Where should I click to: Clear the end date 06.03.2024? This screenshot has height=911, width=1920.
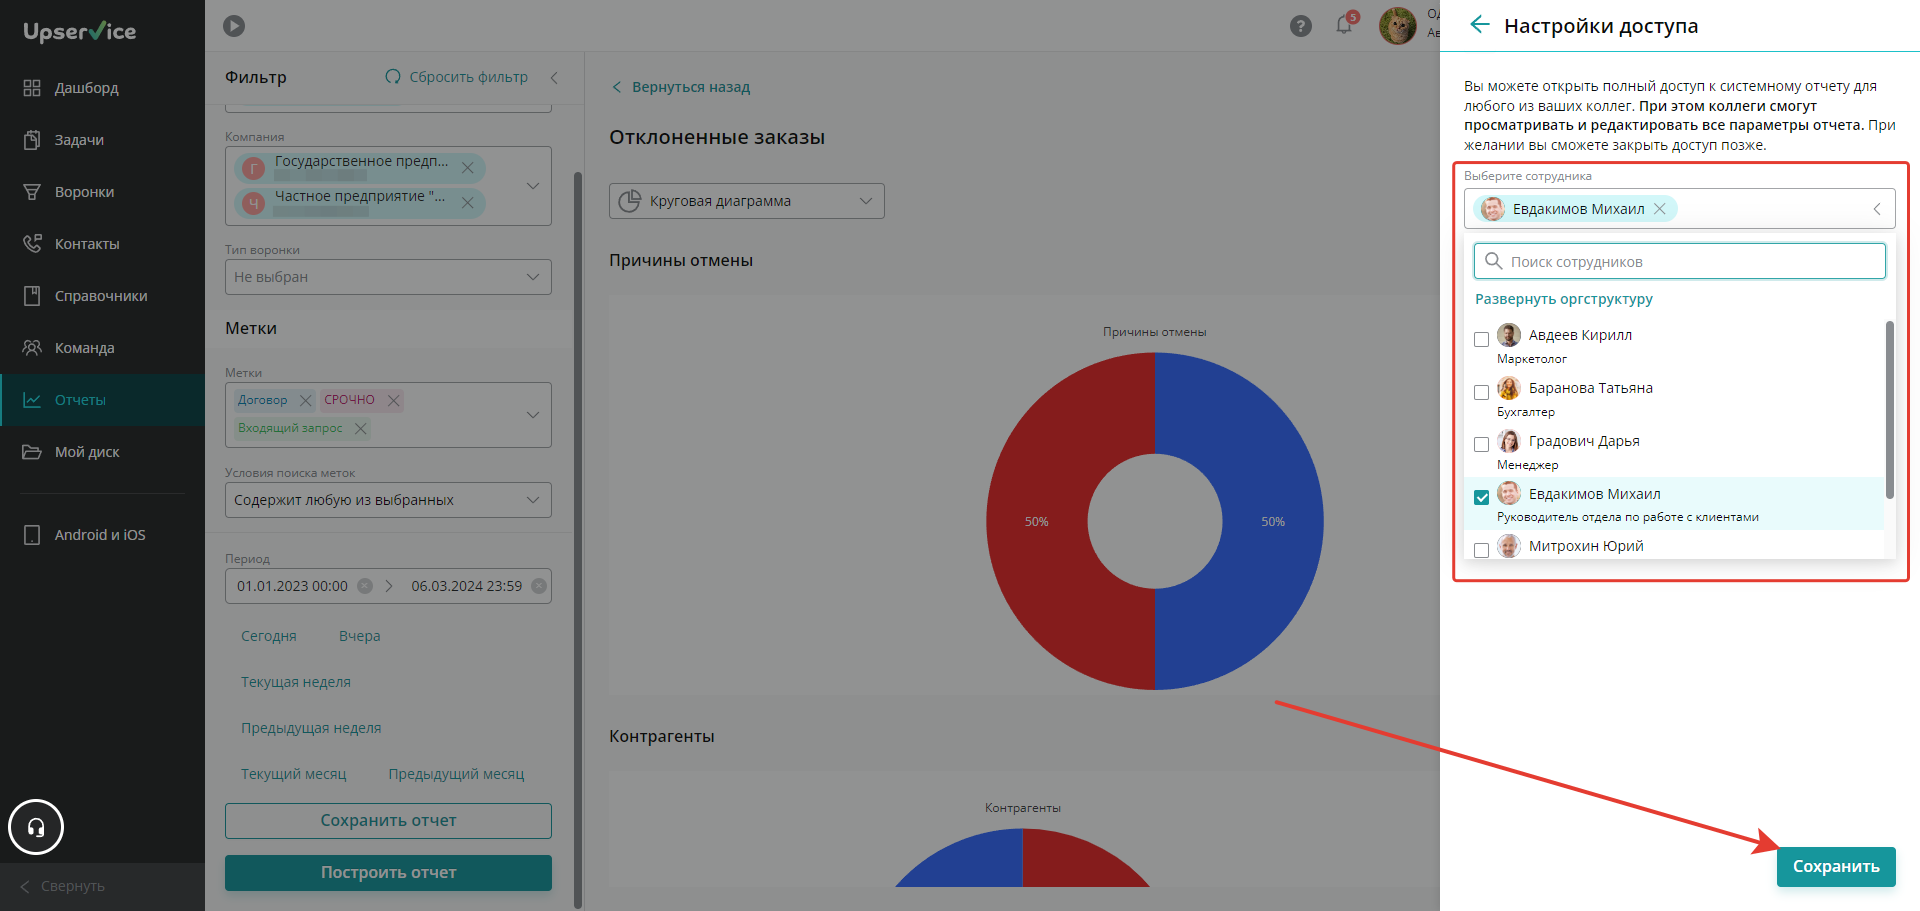coord(539,586)
